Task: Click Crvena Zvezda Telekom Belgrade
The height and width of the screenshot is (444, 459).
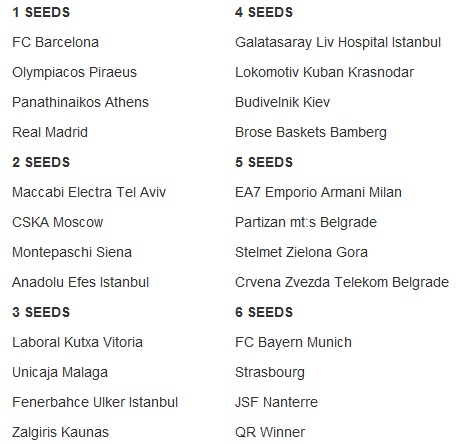Action: [342, 282]
